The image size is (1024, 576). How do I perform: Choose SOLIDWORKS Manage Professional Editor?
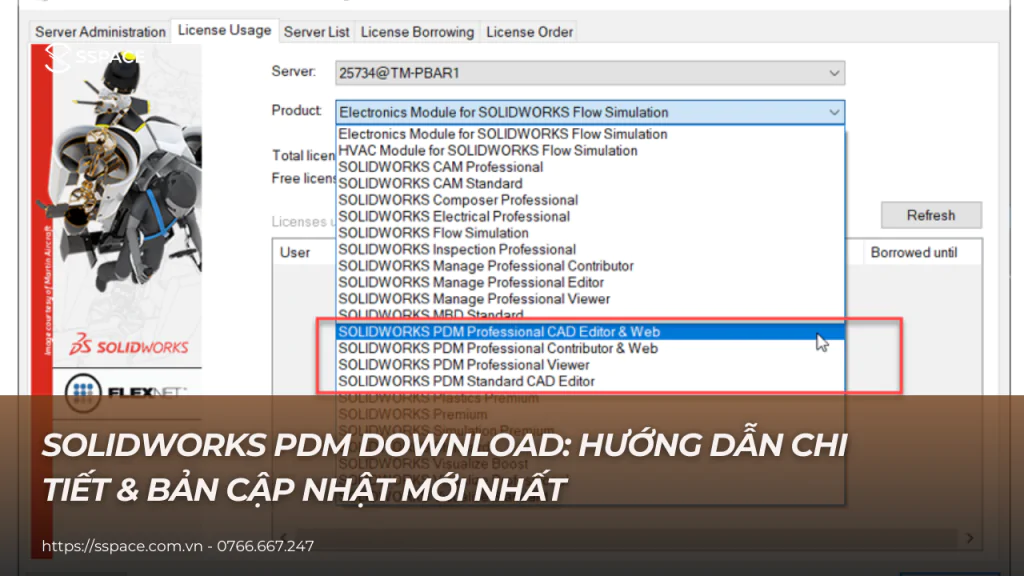pos(590,282)
